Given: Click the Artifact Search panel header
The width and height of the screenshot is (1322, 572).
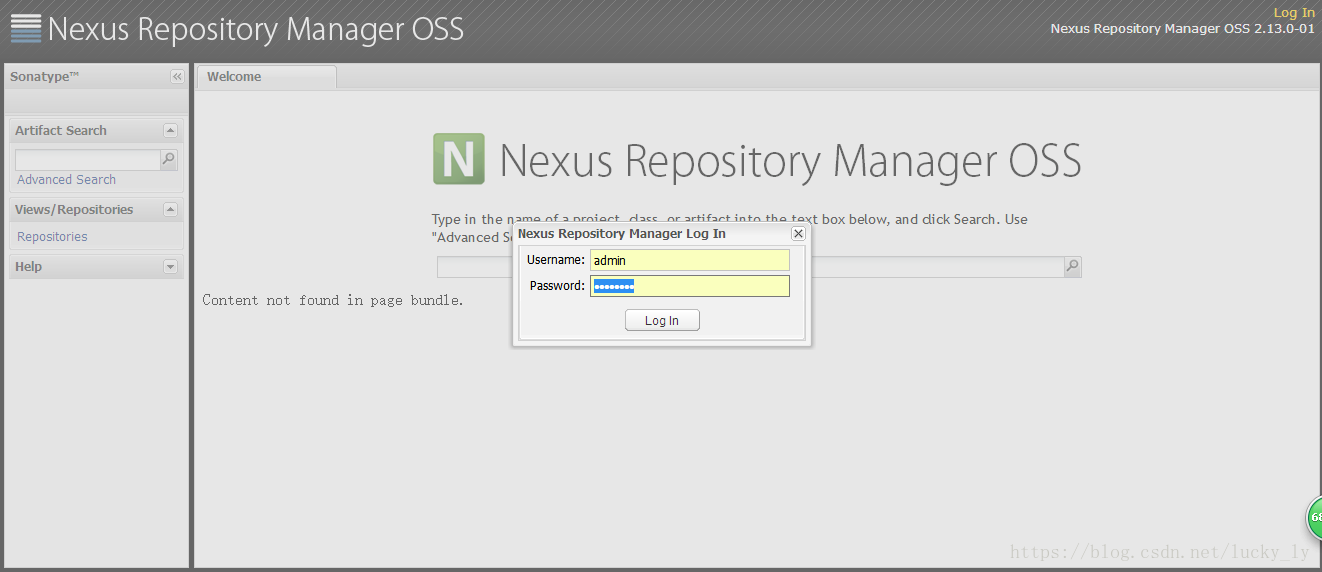Looking at the screenshot, I should tap(95, 131).
